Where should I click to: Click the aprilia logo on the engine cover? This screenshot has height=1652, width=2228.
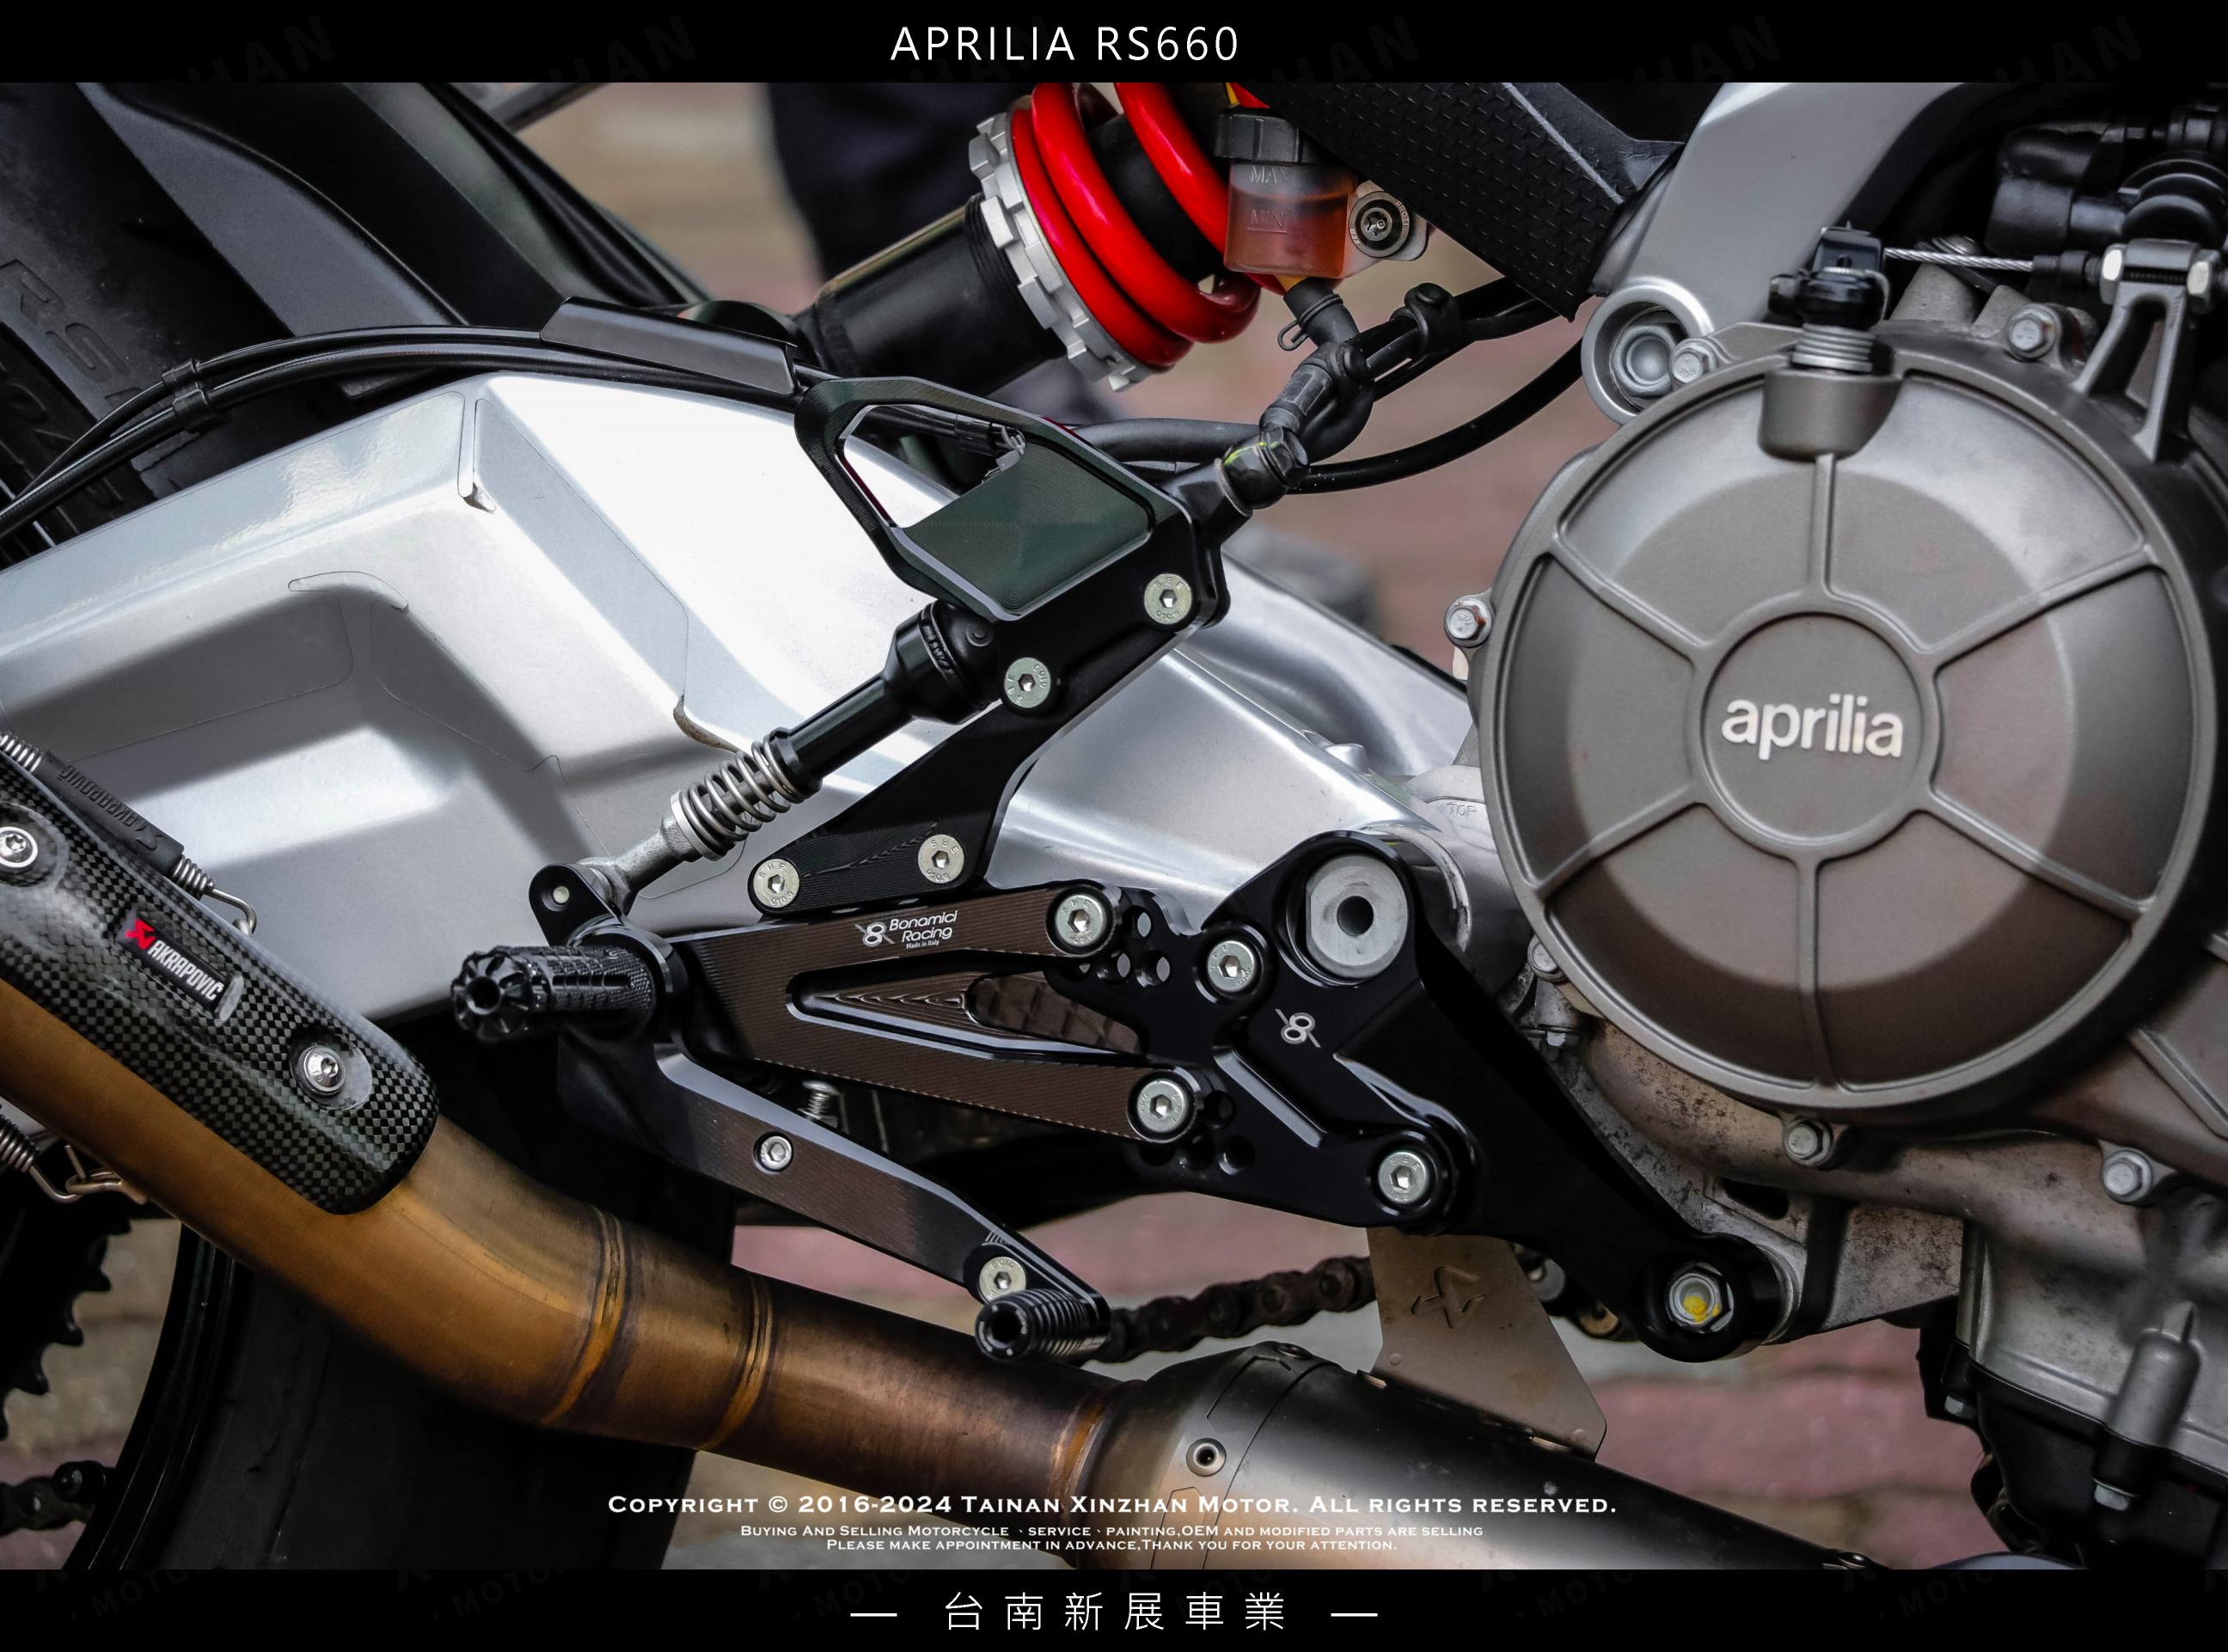click(x=1810, y=727)
